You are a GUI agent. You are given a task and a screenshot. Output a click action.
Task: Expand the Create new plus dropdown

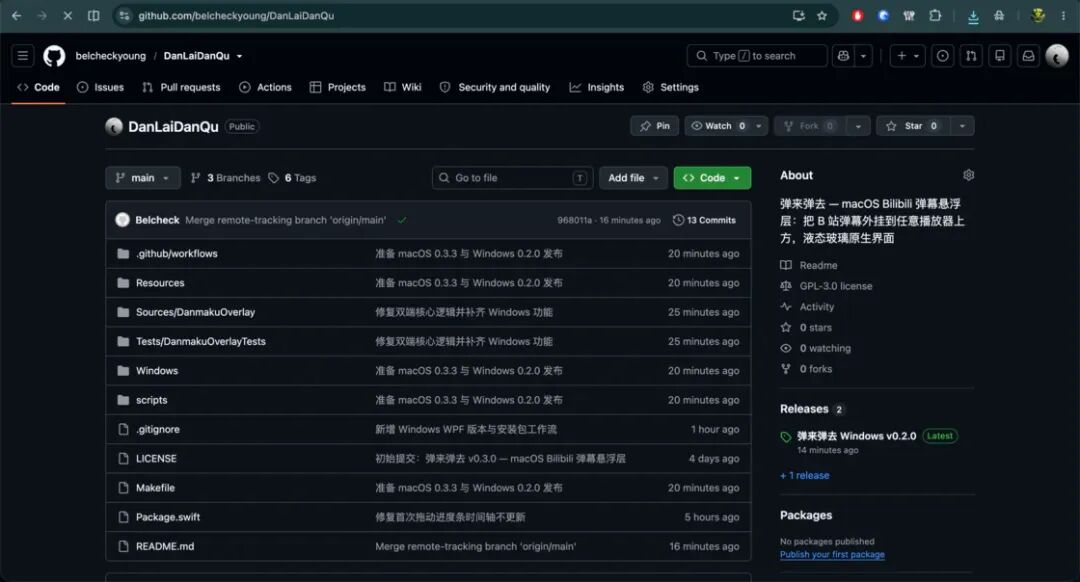click(x=908, y=56)
